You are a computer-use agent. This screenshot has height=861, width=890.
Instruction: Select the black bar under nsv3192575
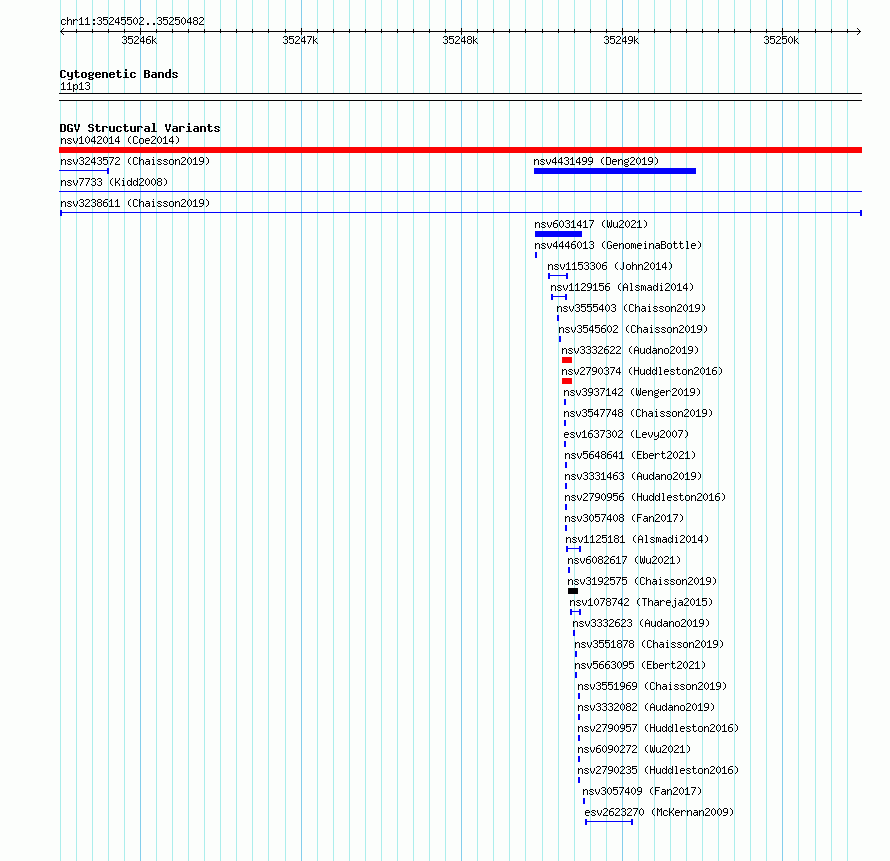pyautogui.click(x=573, y=591)
